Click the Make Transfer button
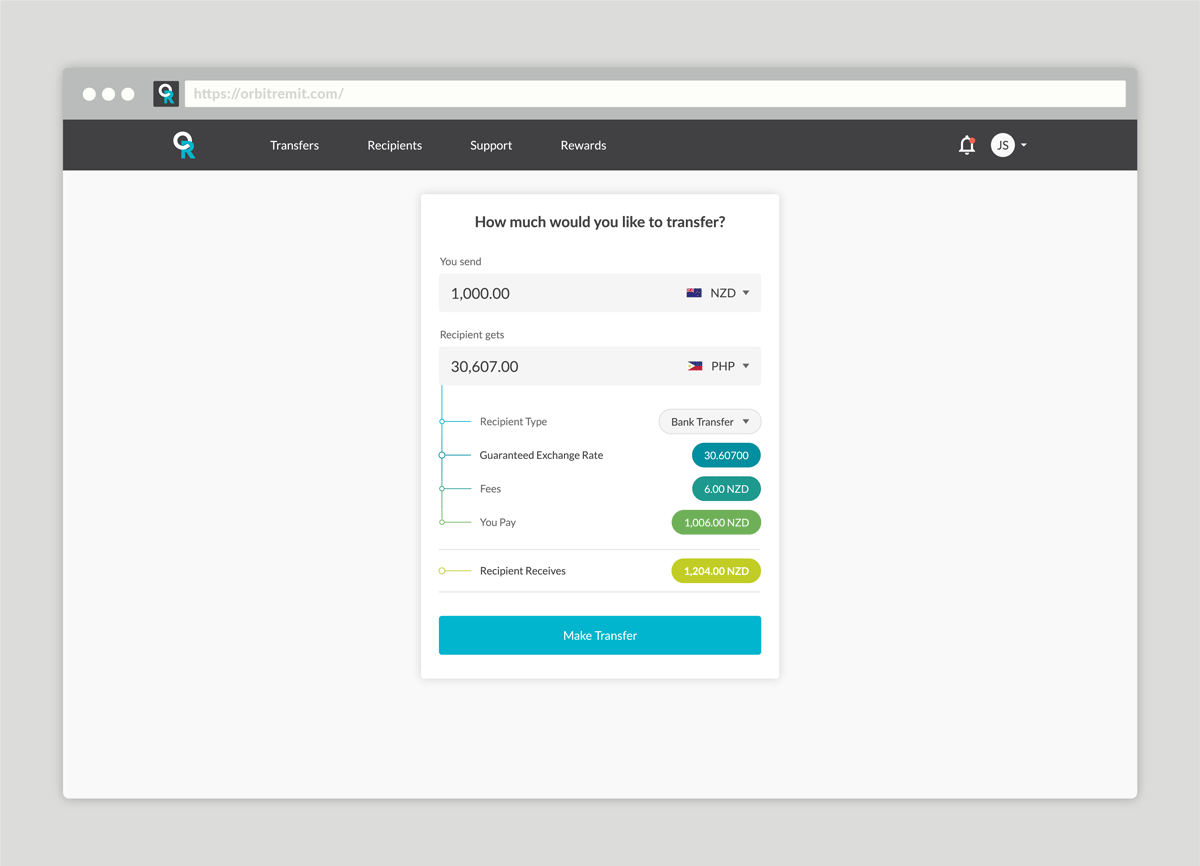Image resolution: width=1200 pixels, height=866 pixels. (600, 635)
